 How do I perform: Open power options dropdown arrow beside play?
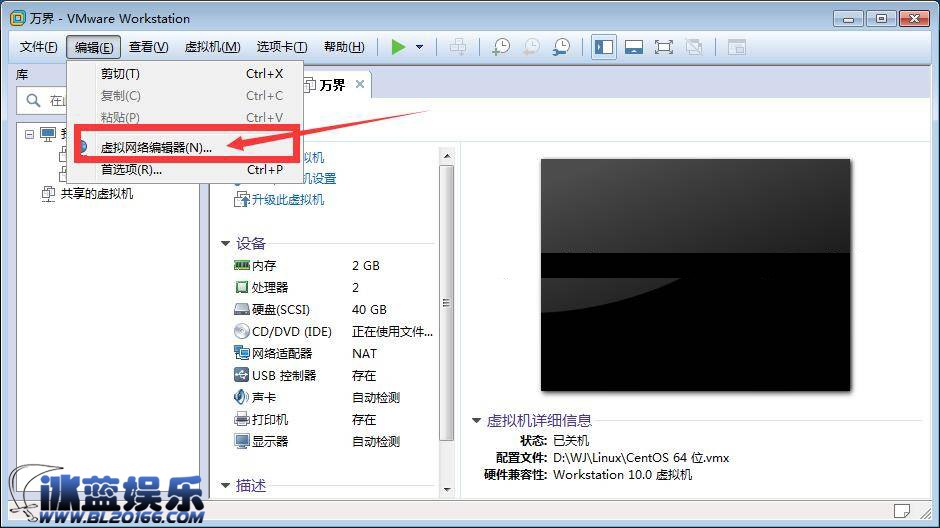coord(420,47)
